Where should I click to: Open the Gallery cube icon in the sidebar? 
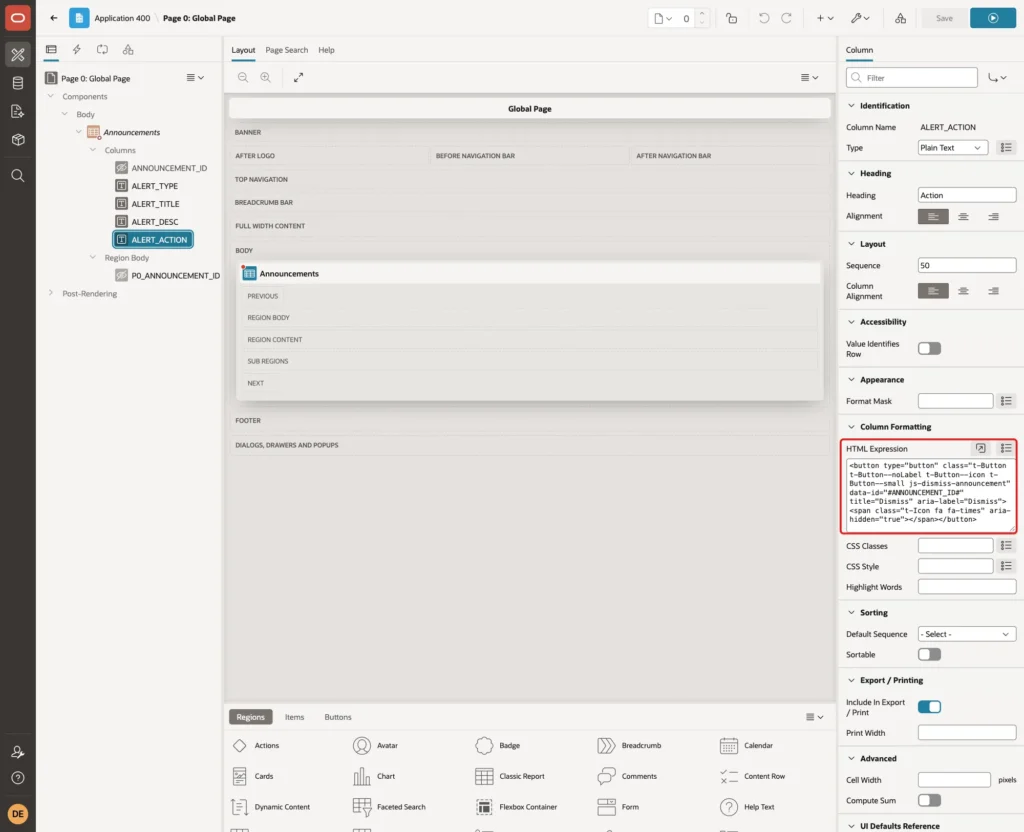pos(18,139)
